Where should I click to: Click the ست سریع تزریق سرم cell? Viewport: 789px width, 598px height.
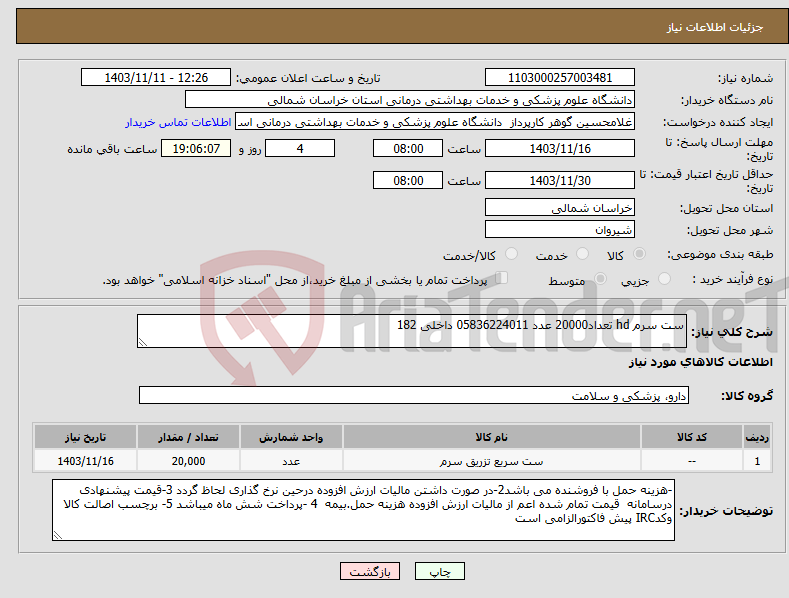pyautogui.click(x=492, y=461)
